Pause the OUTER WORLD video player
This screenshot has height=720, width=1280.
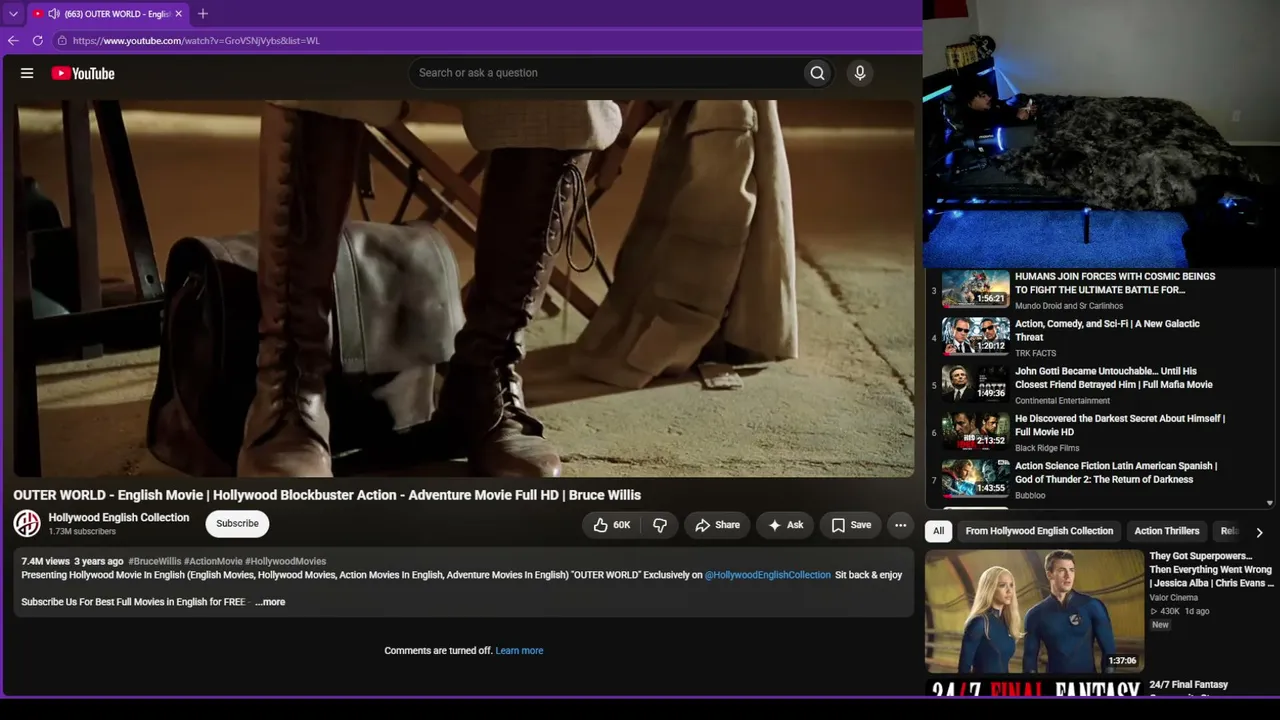464,288
